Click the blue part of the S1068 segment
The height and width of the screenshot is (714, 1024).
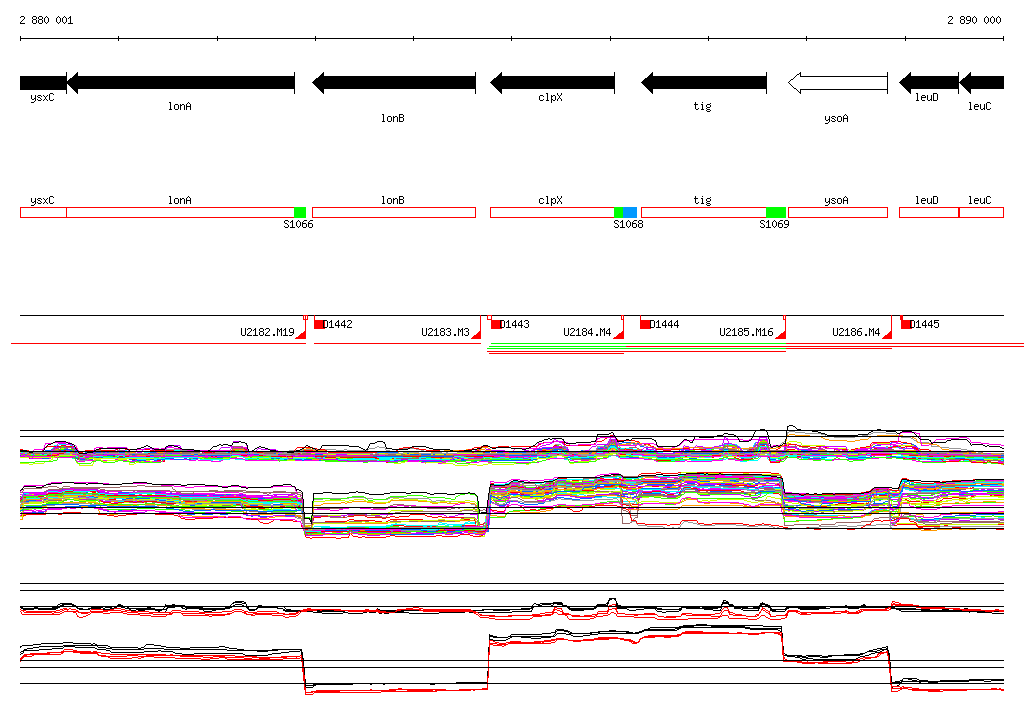point(630,212)
